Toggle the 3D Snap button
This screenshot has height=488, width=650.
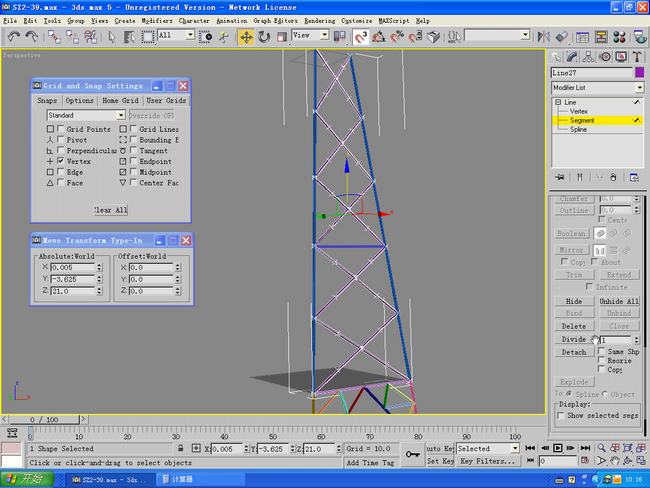(x=361, y=37)
